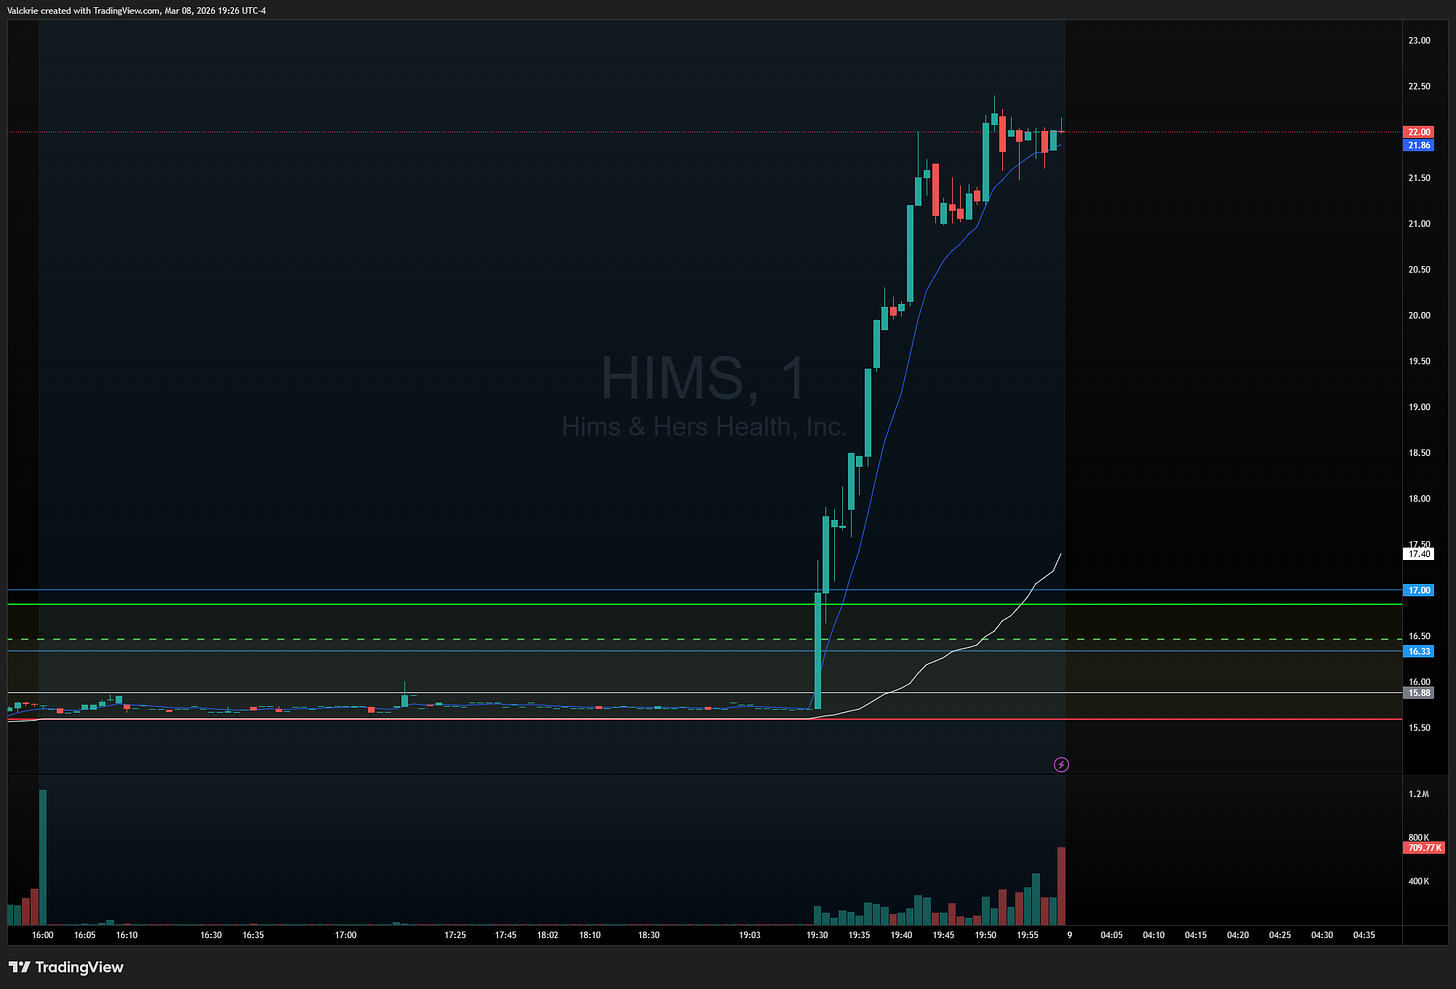
Task: Click the 19:03 time axis label
Action: [x=750, y=935]
